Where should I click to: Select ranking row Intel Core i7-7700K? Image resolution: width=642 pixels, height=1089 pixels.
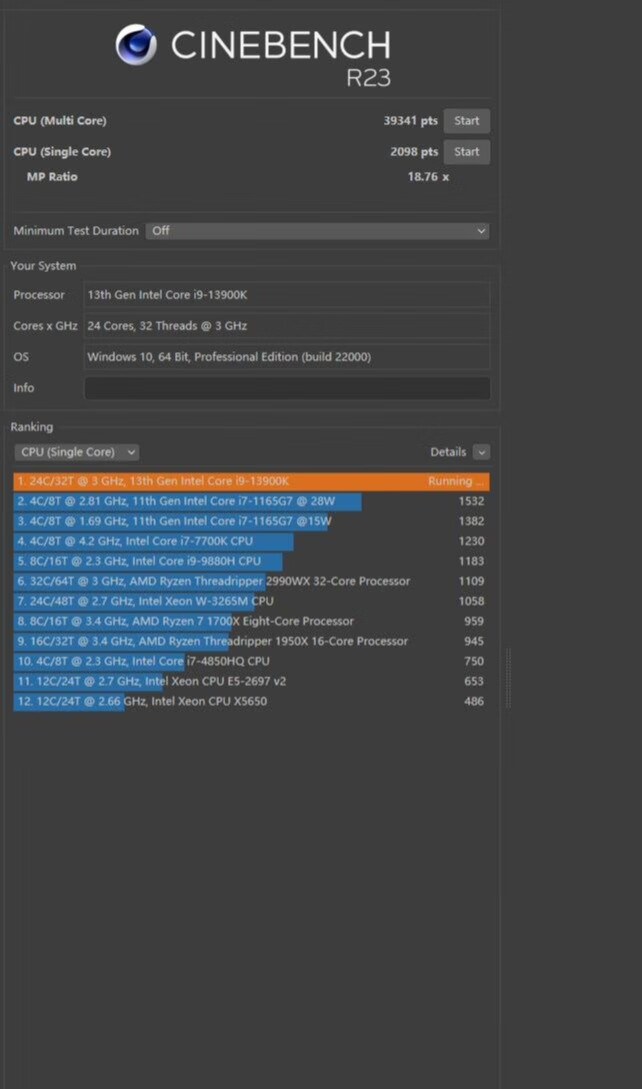252,541
